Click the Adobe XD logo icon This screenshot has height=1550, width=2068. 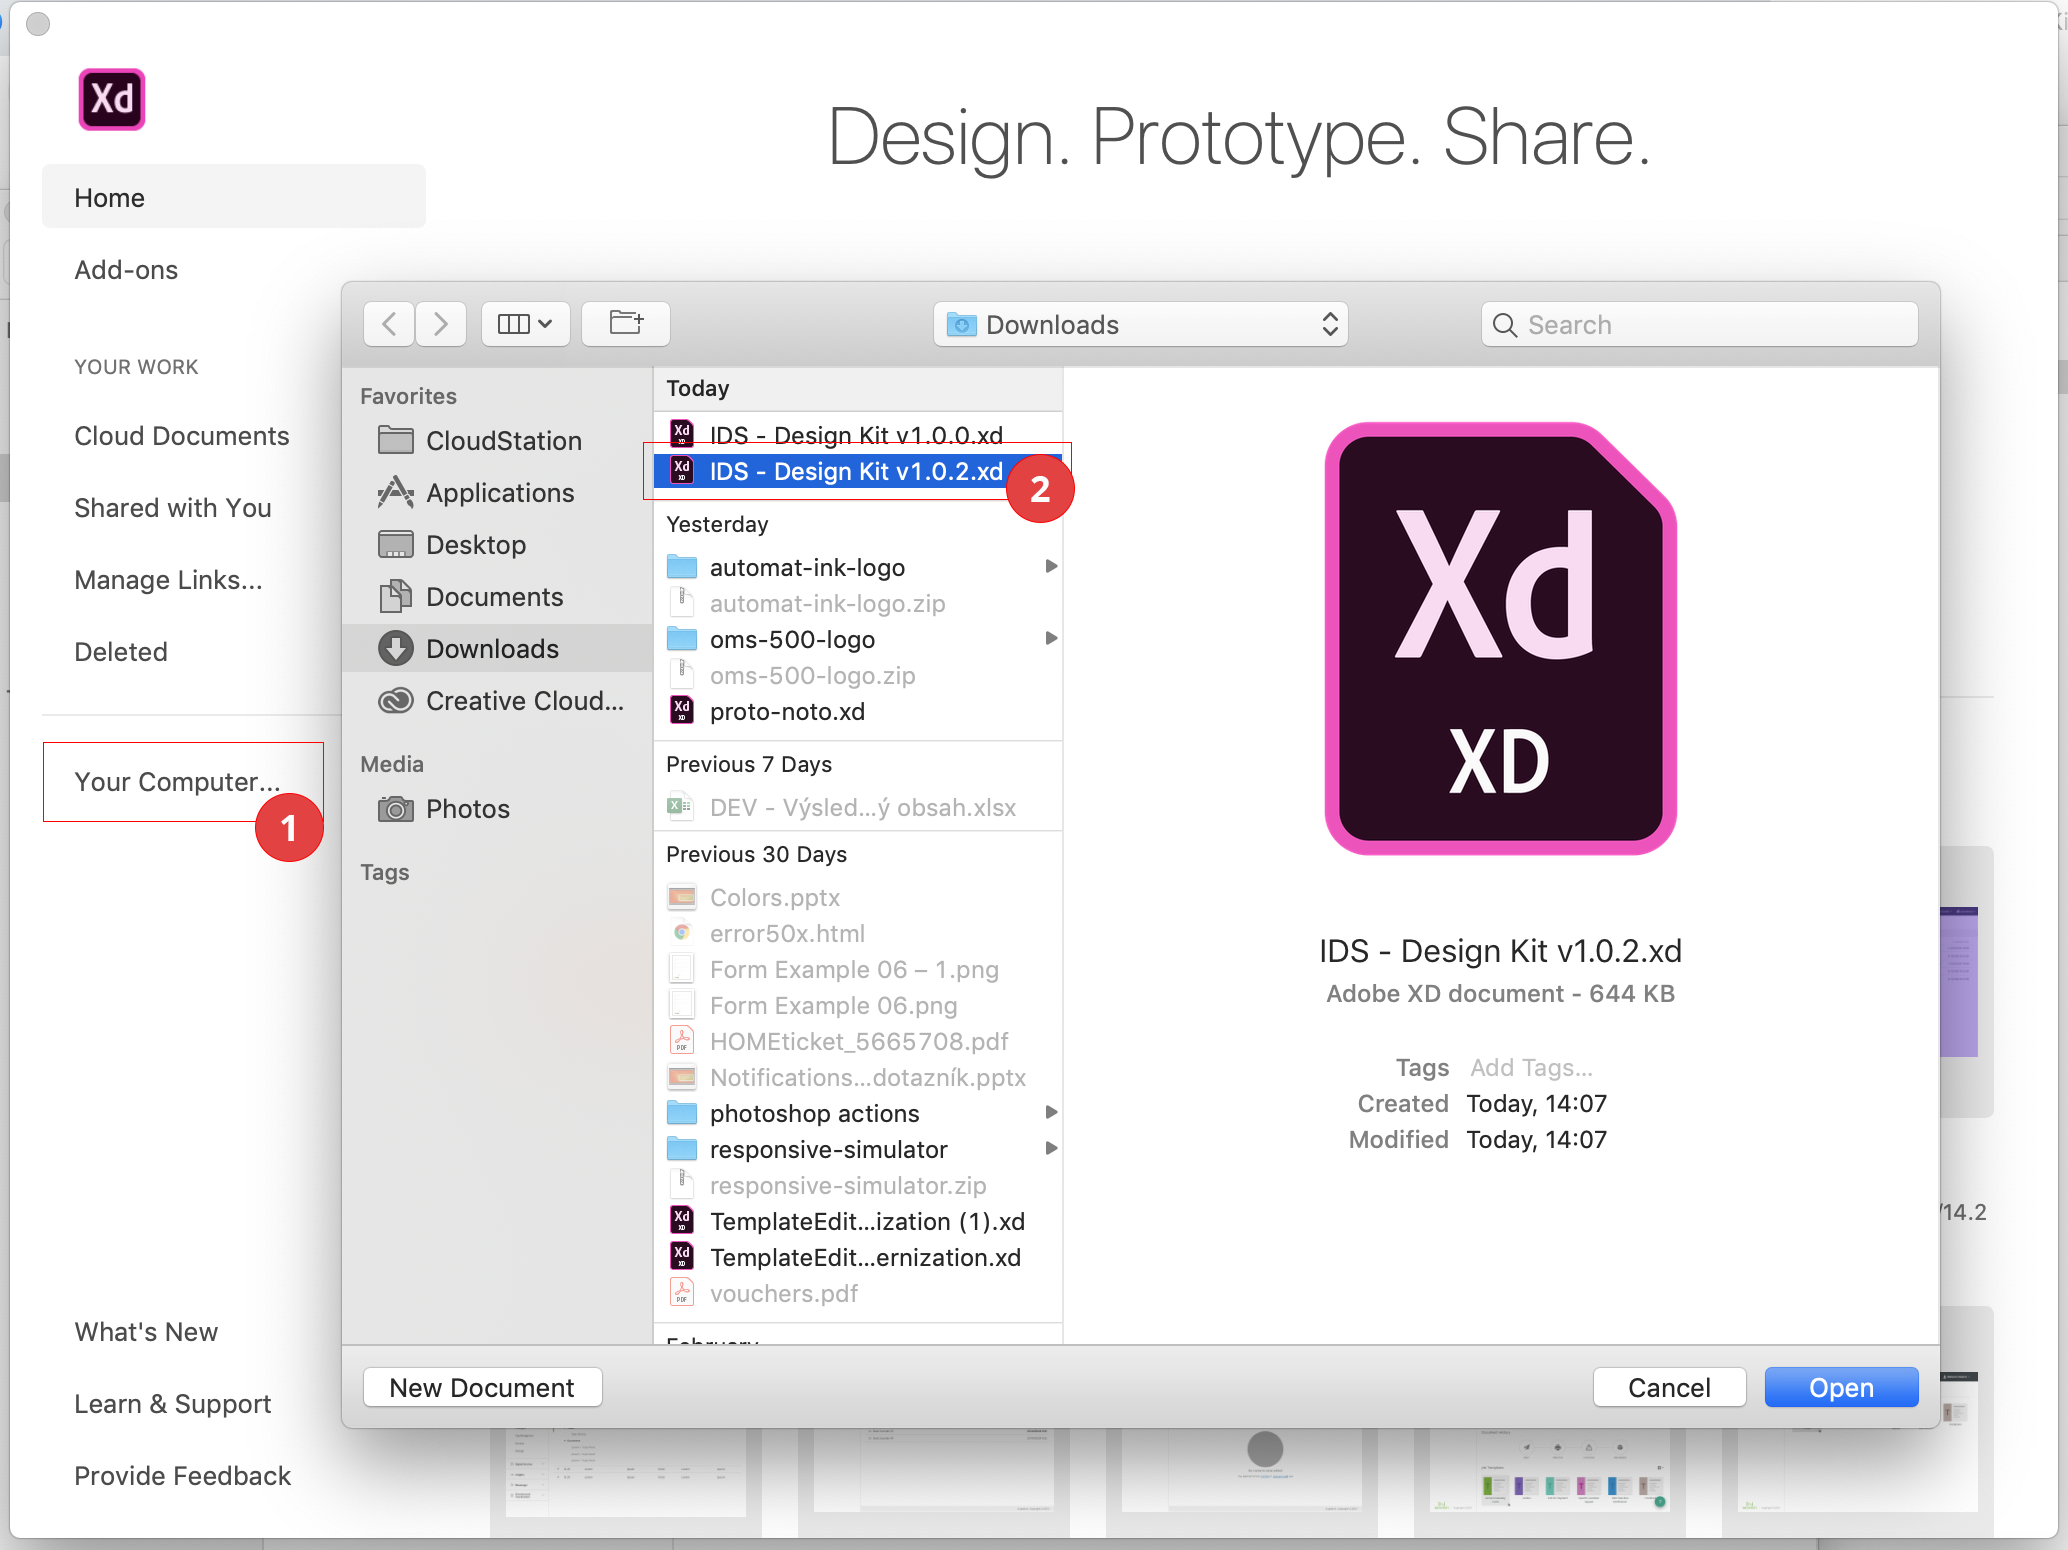click(112, 99)
